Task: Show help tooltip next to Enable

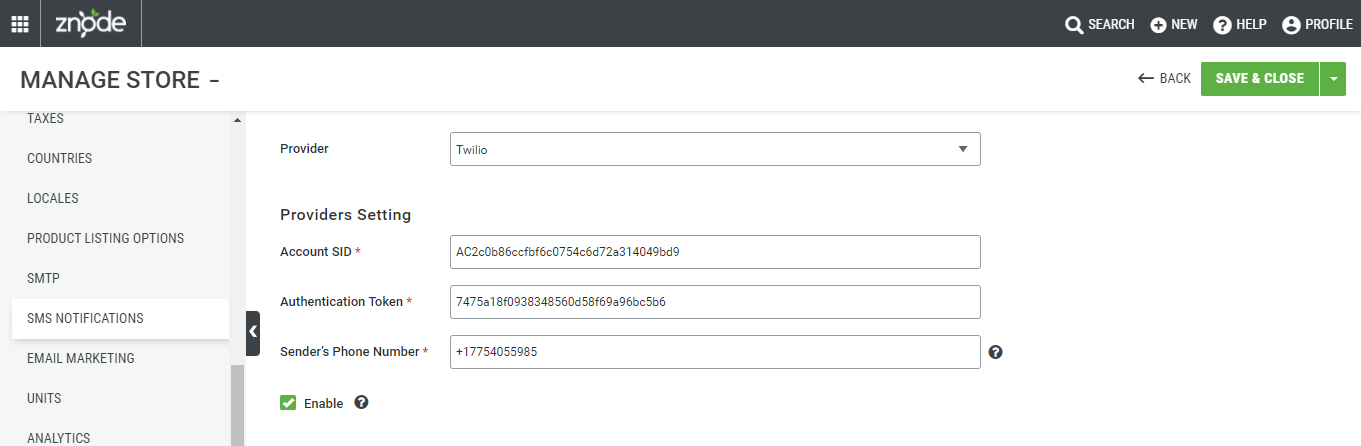Action: click(361, 402)
